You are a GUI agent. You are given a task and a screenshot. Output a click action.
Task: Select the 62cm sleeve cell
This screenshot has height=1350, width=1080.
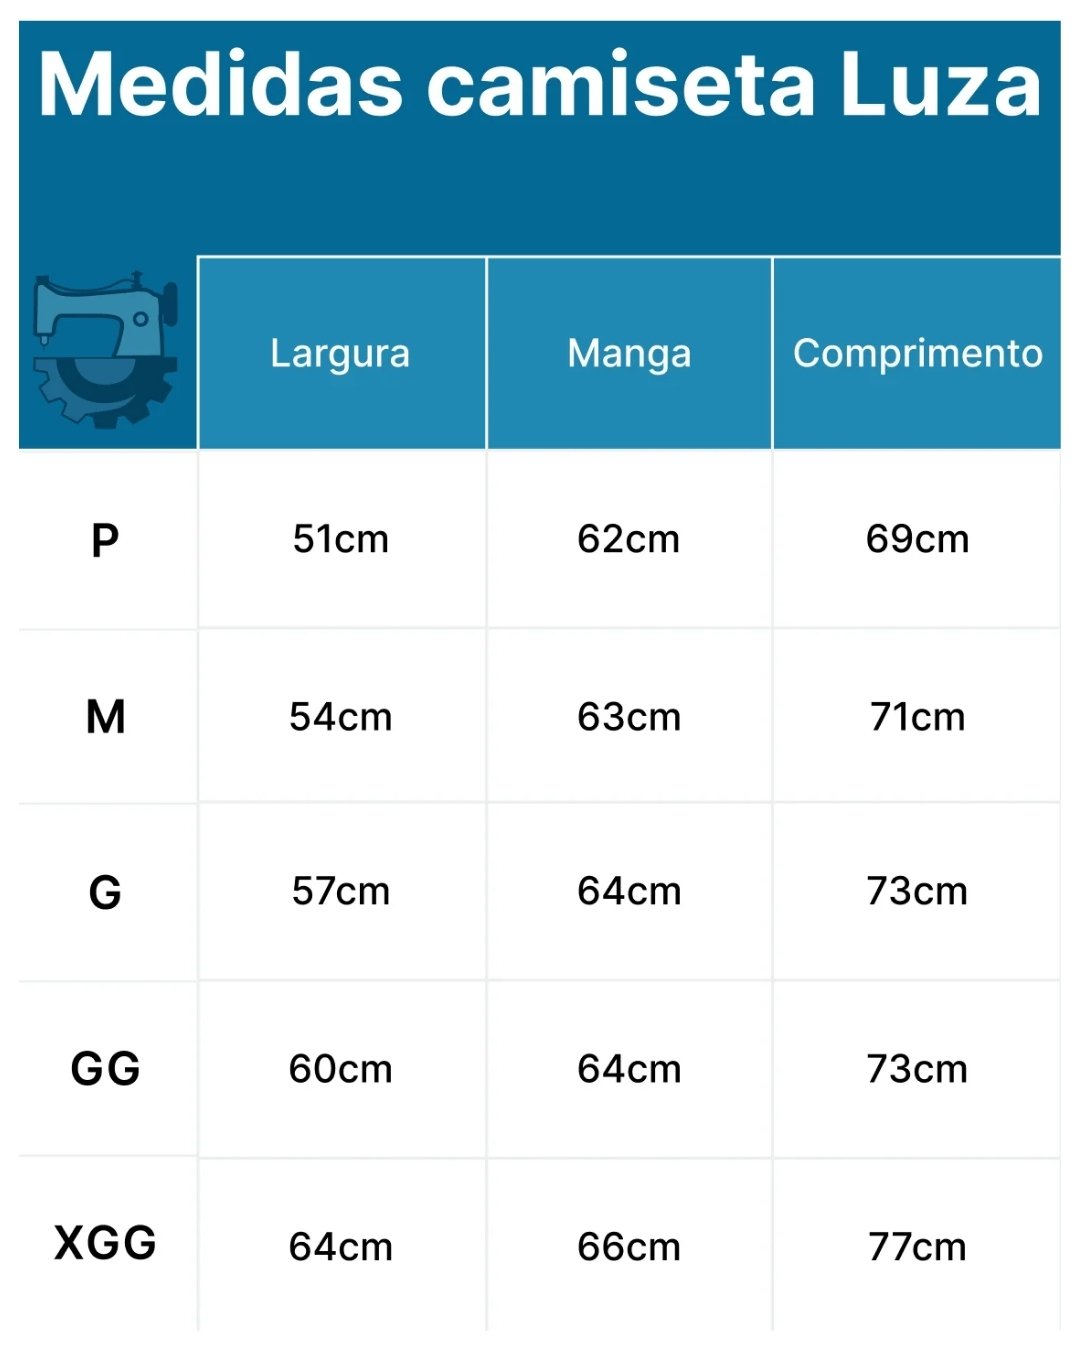(x=629, y=540)
